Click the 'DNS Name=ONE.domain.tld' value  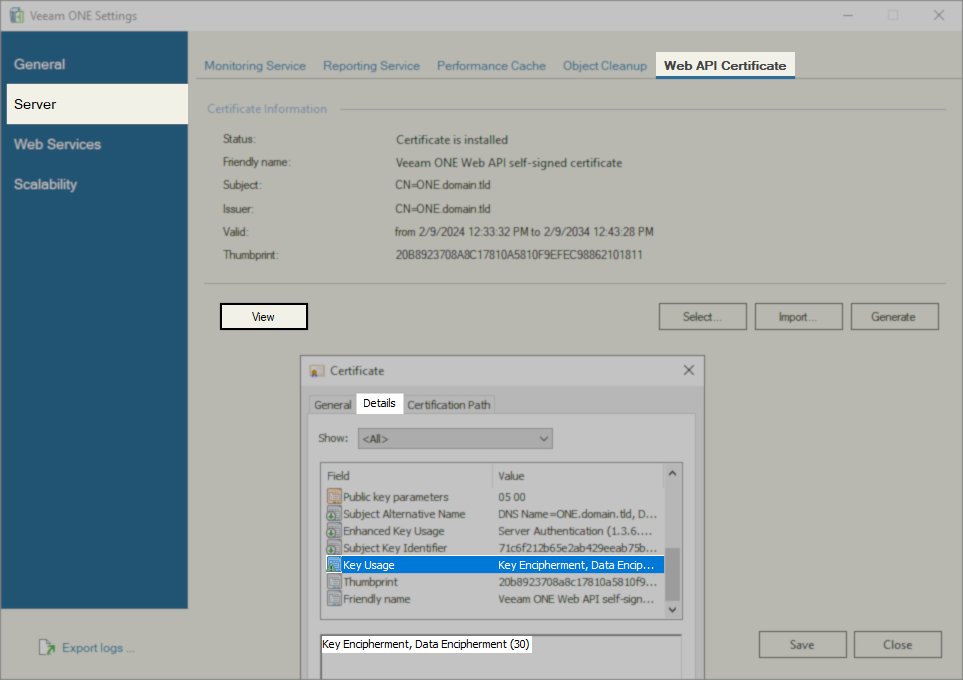point(577,514)
